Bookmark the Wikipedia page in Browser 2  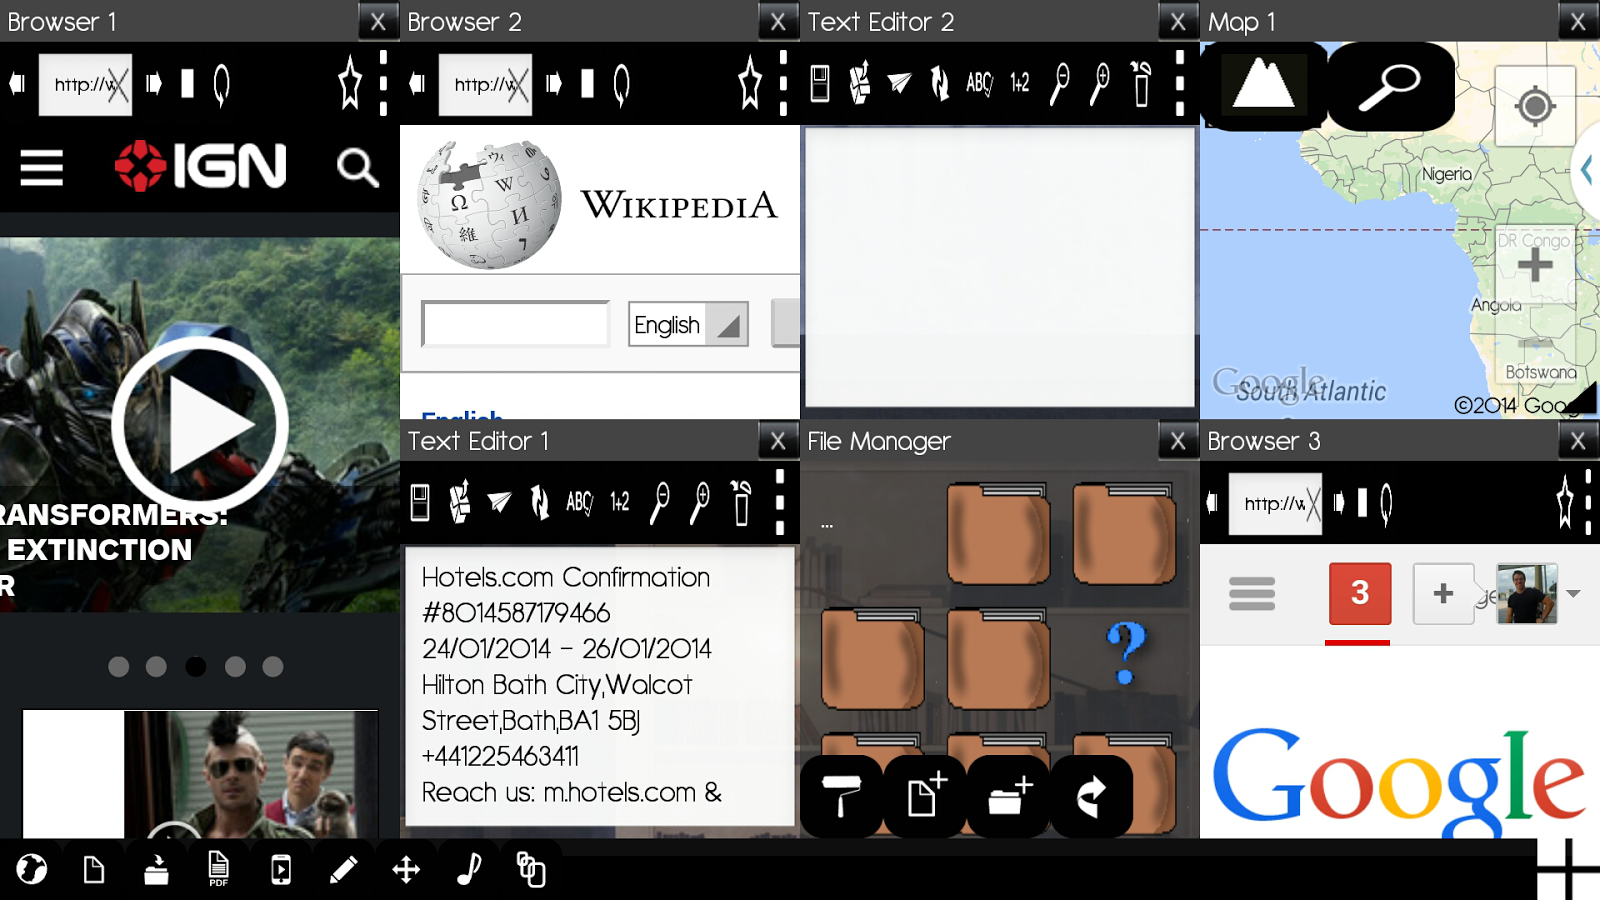750,83
